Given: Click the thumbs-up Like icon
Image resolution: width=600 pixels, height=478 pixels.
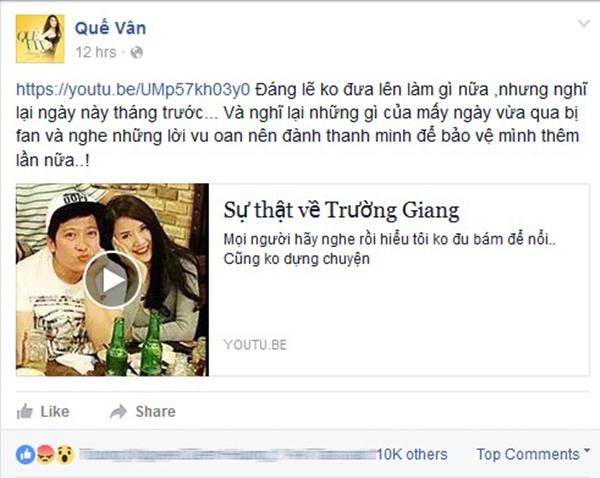Looking at the screenshot, I should [24, 411].
